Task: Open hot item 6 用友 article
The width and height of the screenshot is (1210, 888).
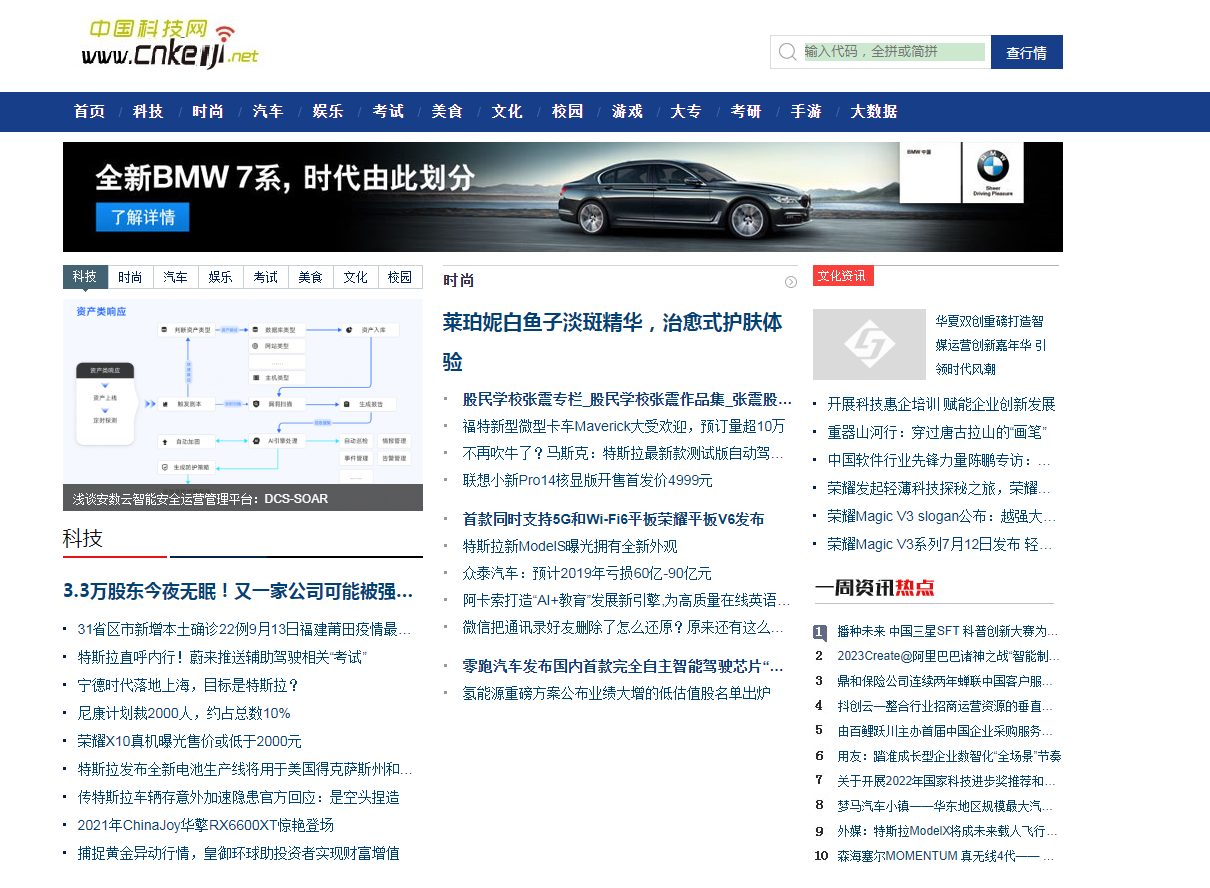Action: pyautogui.click(x=949, y=756)
